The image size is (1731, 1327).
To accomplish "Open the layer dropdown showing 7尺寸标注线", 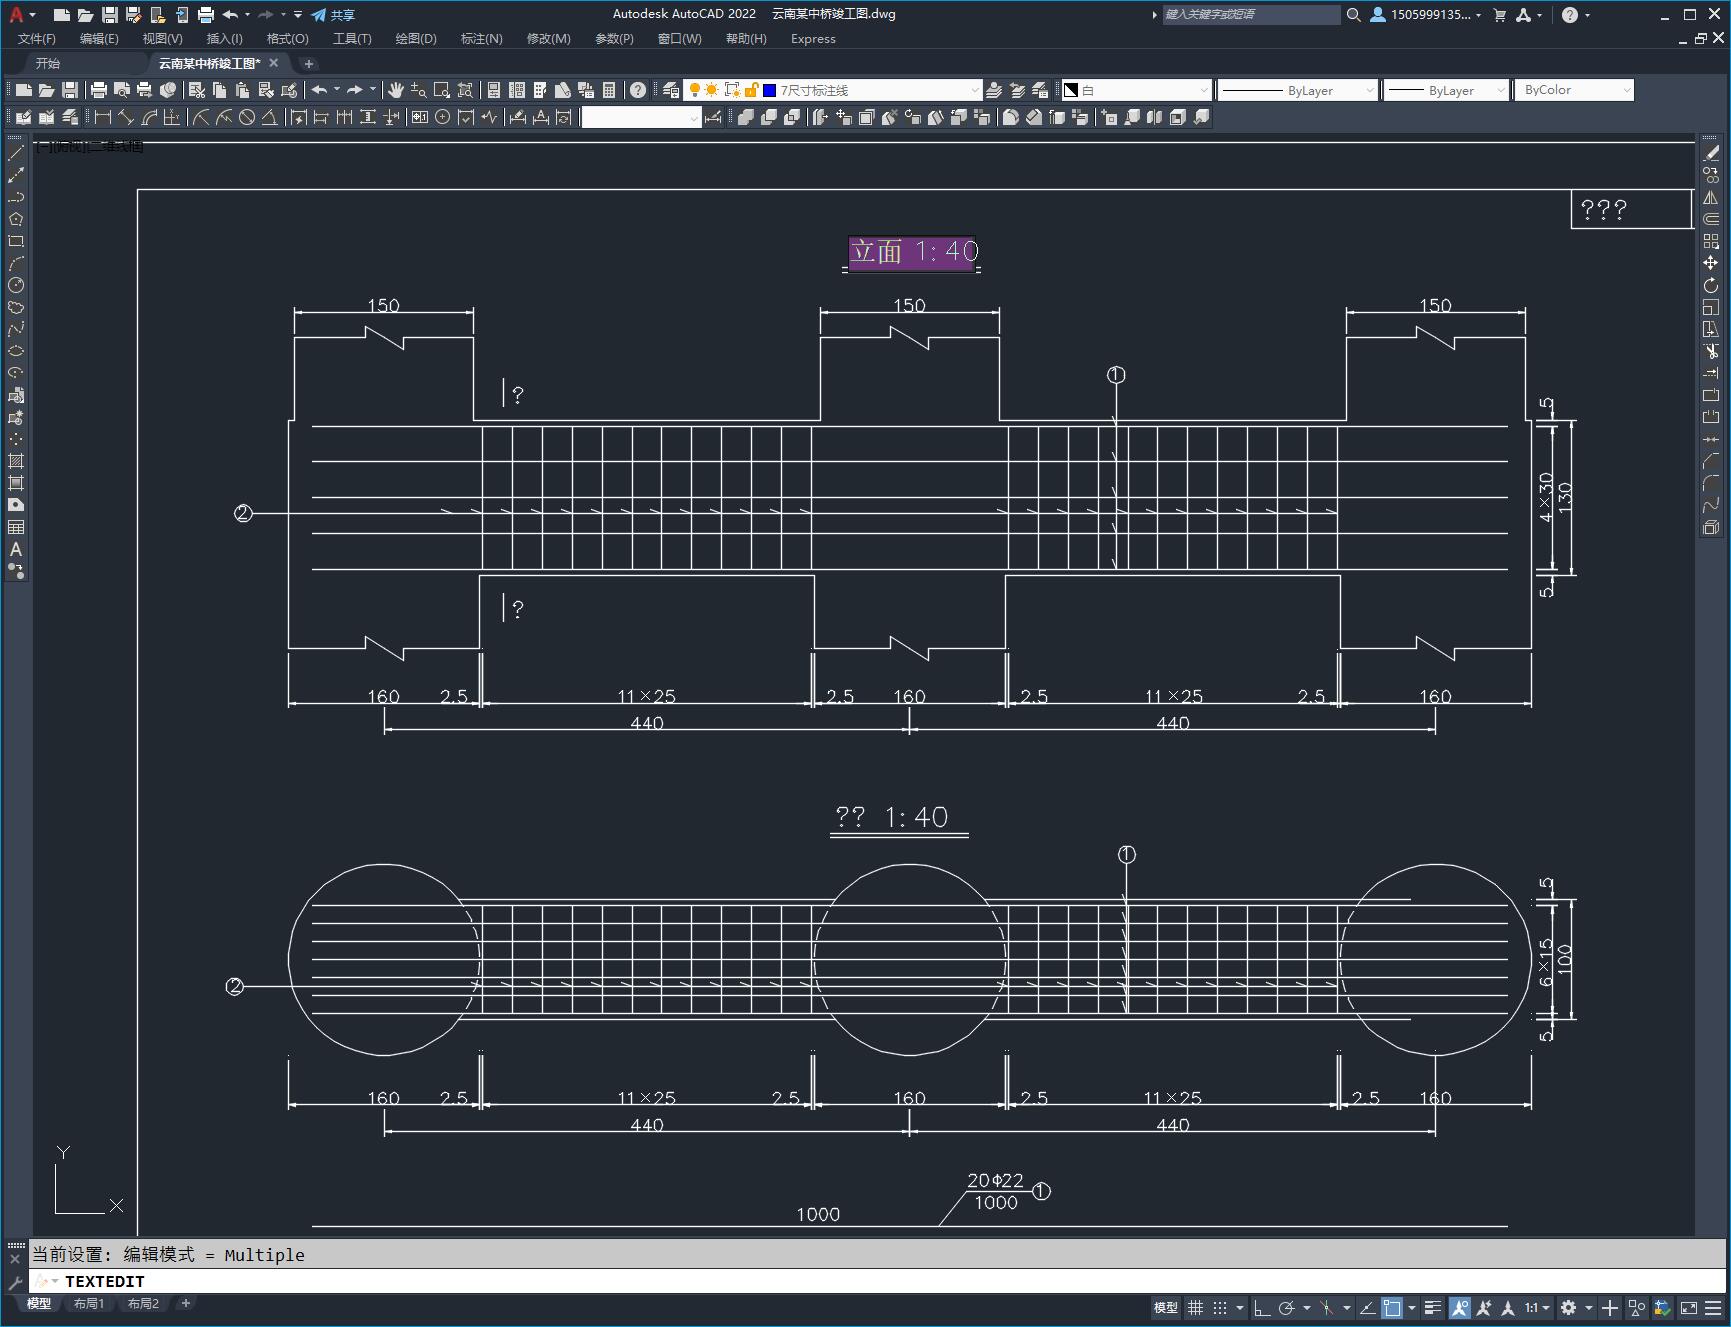I will coord(832,90).
